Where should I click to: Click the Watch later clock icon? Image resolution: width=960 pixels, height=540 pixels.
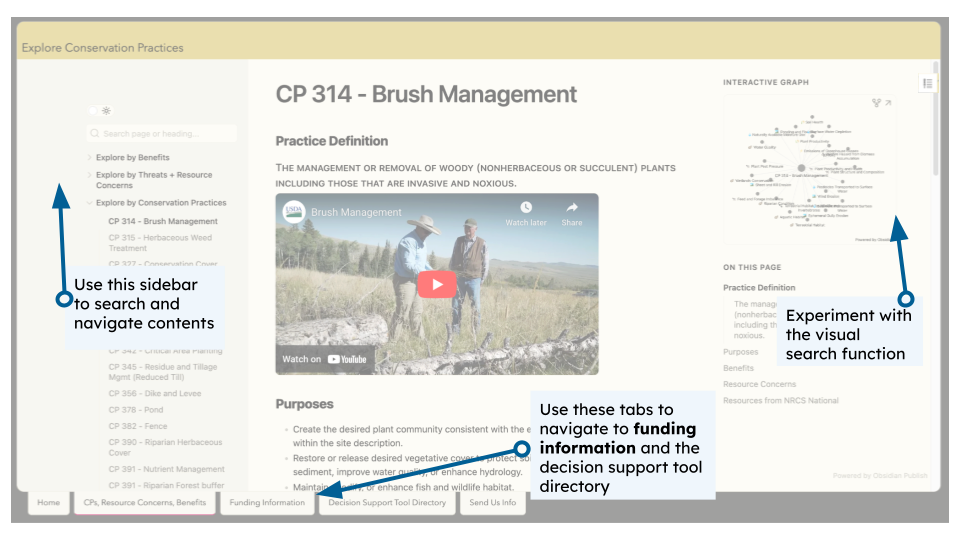(x=526, y=213)
